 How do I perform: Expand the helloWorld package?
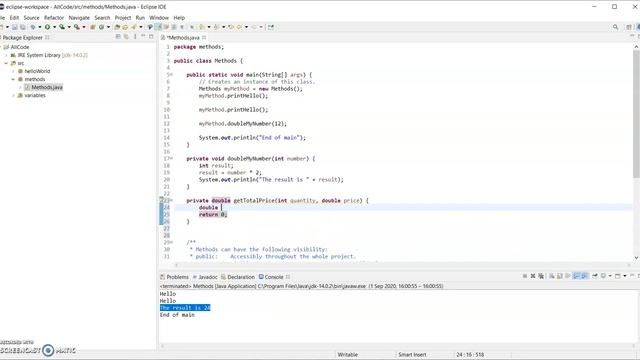tap(13, 71)
